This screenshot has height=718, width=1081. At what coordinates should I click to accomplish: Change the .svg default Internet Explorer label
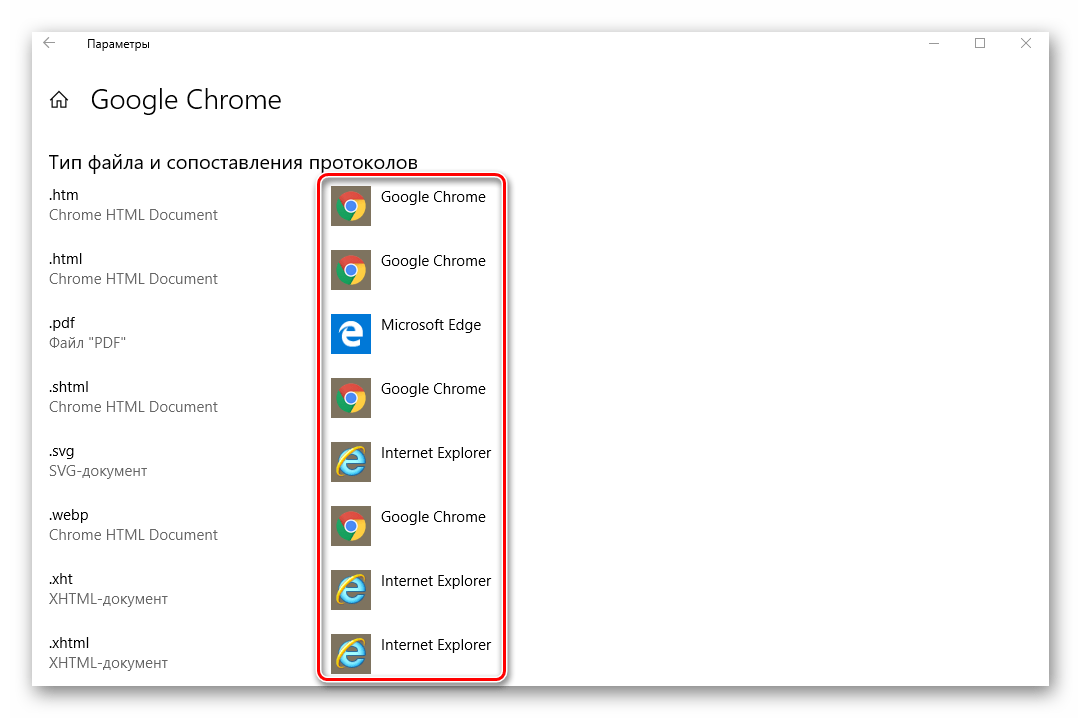click(x=436, y=453)
